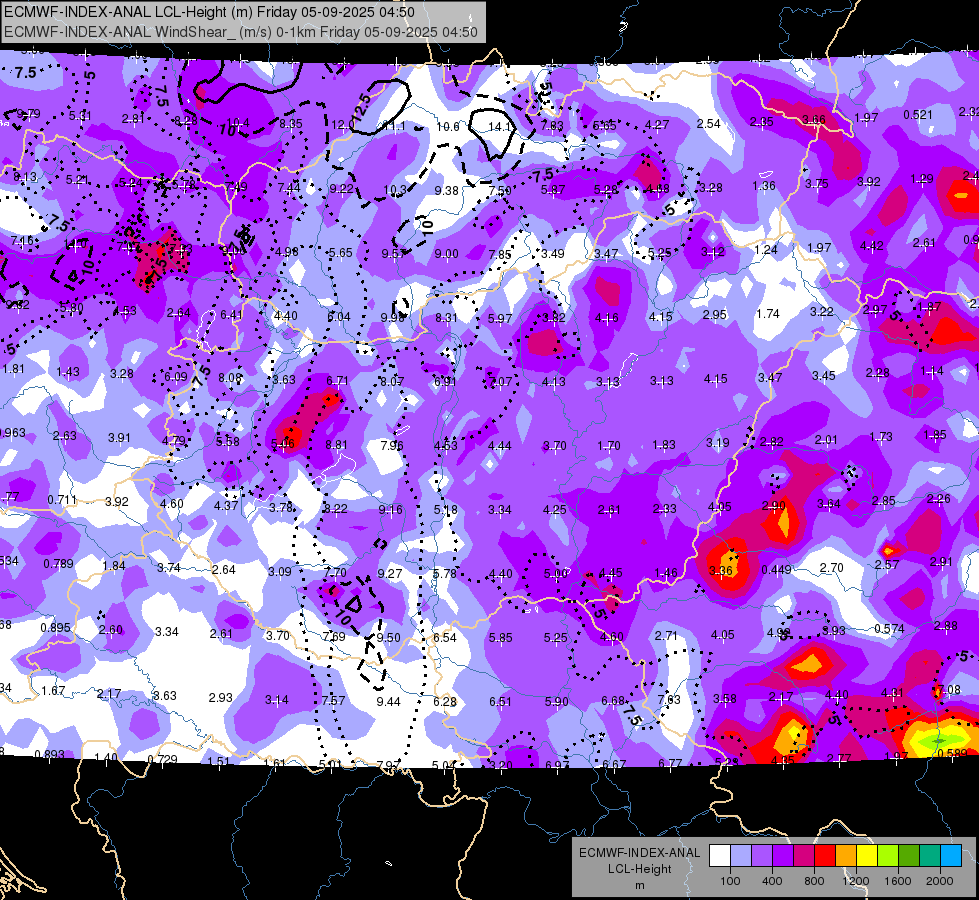Click the legend tick label 100
The width and height of the screenshot is (979, 900).
(730, 881)
